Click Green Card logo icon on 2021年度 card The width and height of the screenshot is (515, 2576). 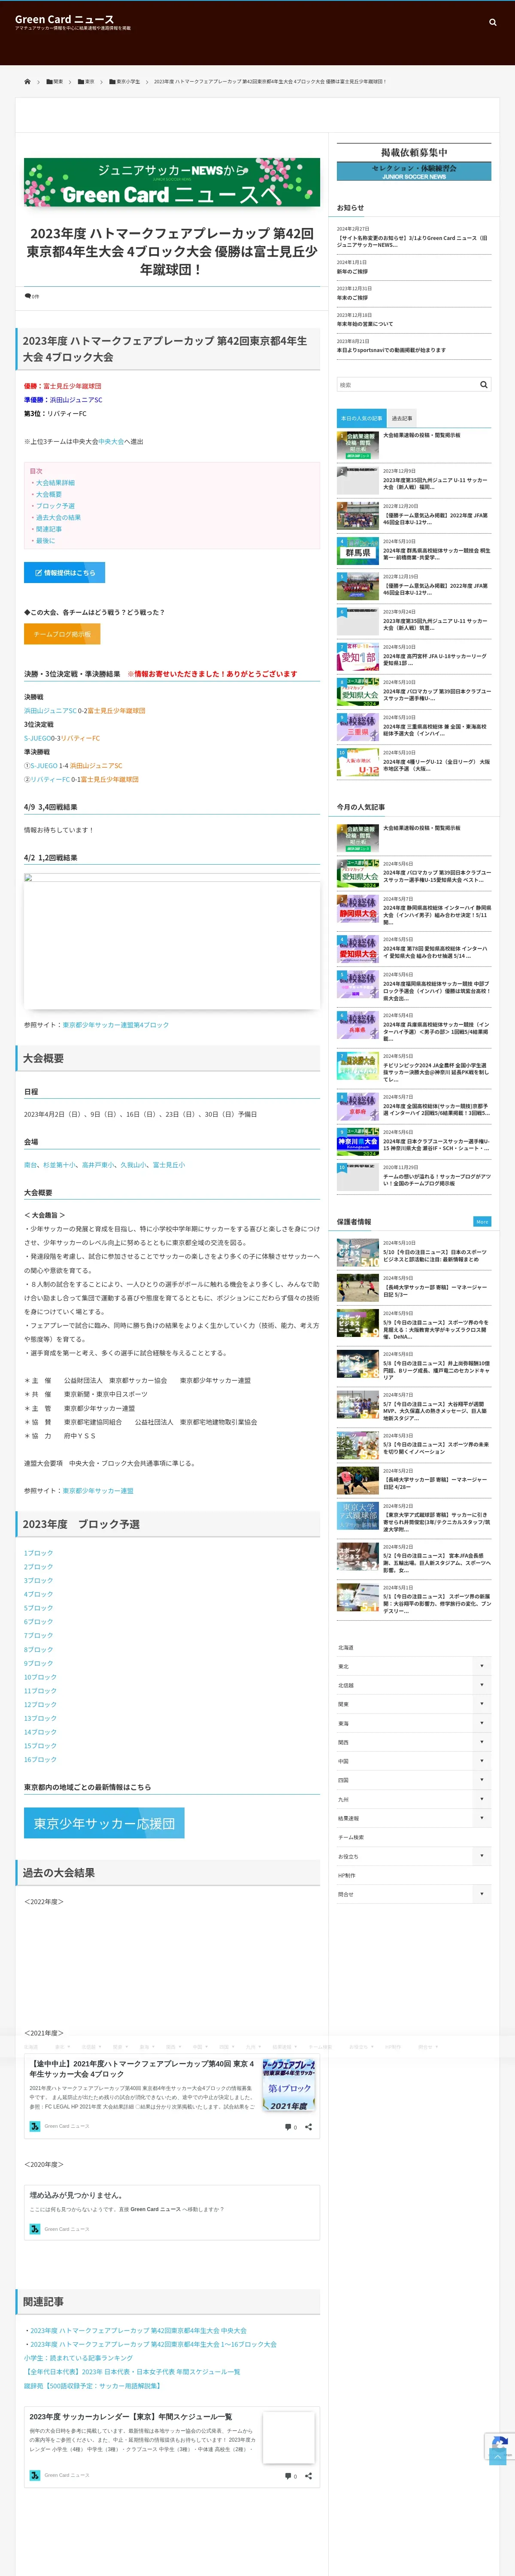35,2126
